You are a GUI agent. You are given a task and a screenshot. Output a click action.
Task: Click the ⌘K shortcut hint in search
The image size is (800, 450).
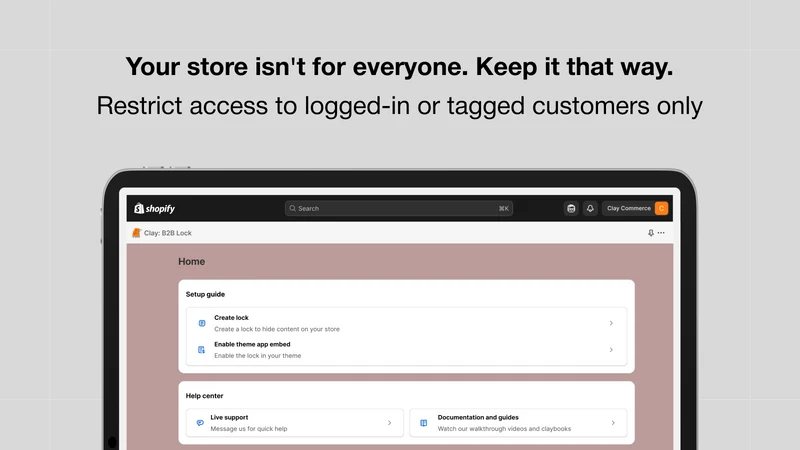click(x=504, y=208)
